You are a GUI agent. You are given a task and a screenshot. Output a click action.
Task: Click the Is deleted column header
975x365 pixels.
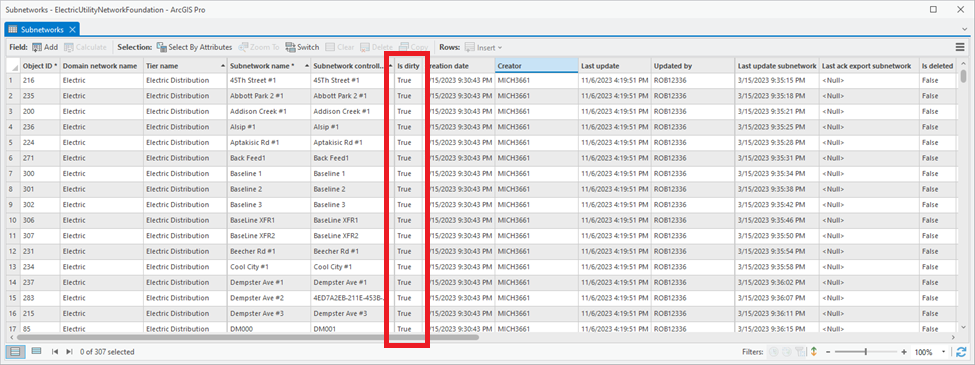tap(938, 65)
